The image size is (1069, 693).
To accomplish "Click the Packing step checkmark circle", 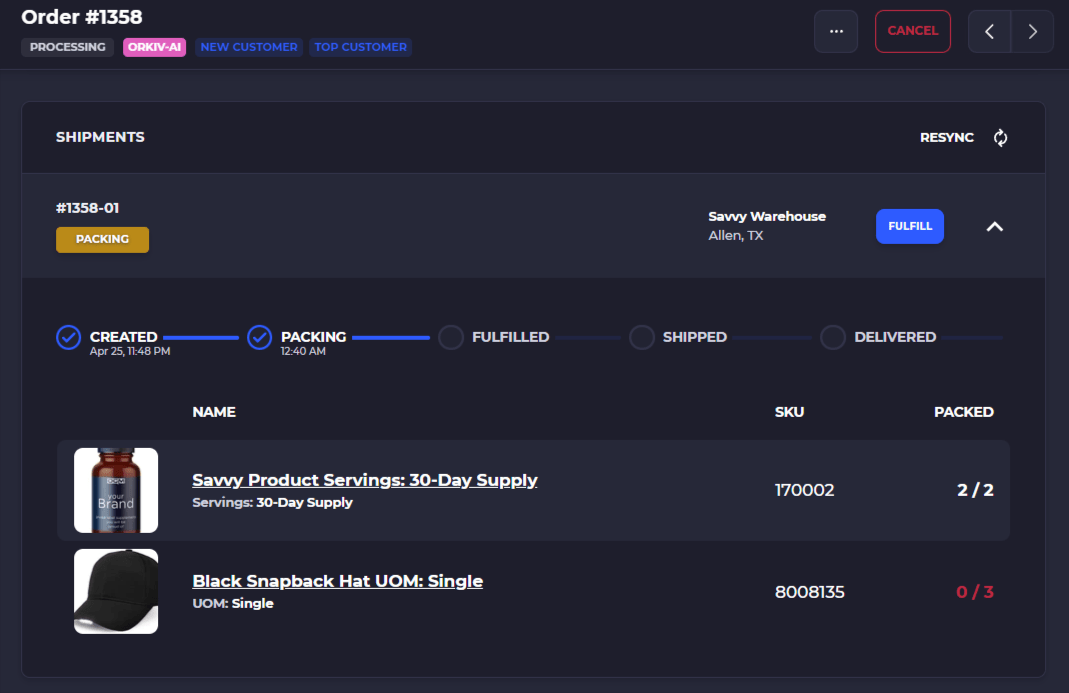I will (260, 337).
